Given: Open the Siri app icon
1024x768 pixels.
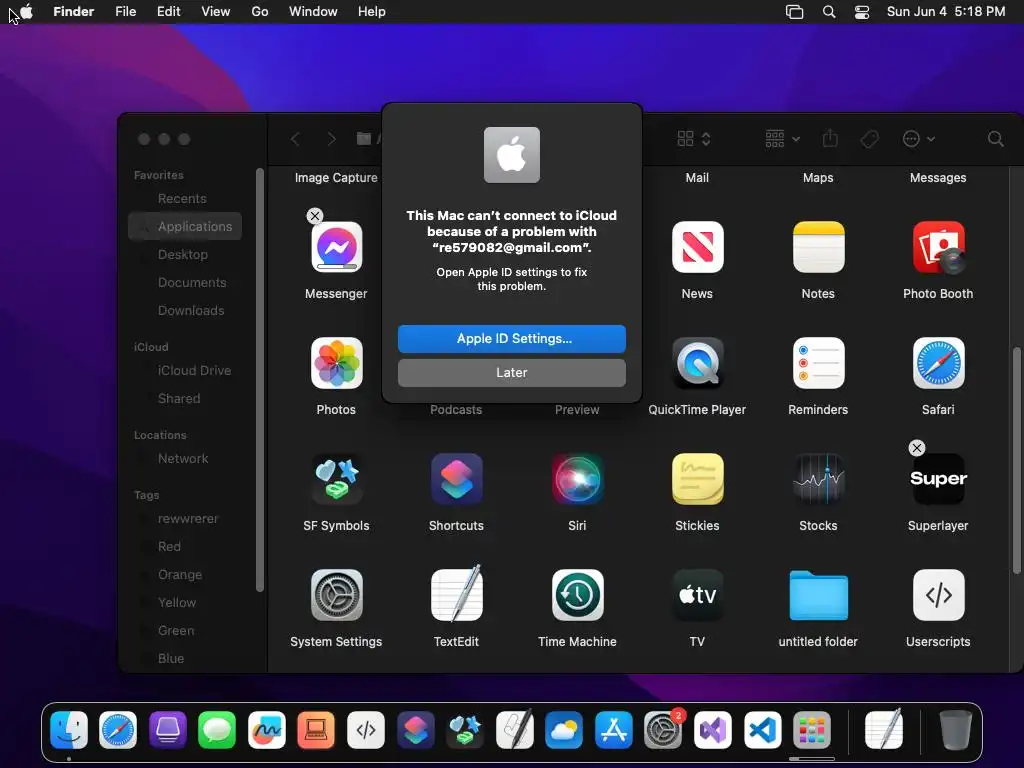Looking at the screenshot, I should point(577,479).
